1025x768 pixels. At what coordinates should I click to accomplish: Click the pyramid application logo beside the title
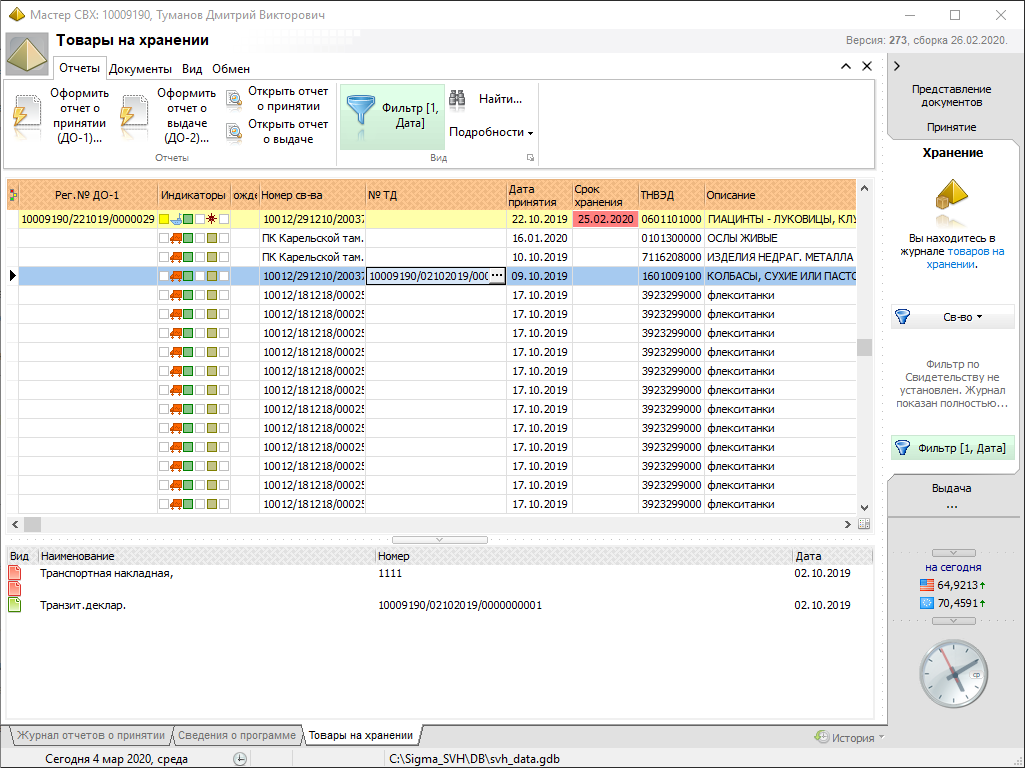pyautogui.click(x=27, y=53)
